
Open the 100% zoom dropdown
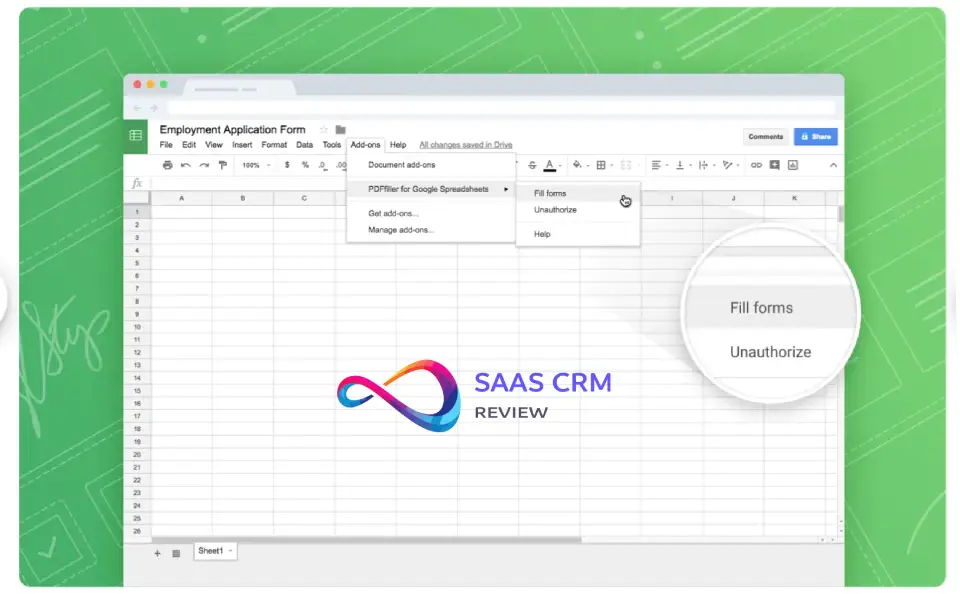(254, 165)
